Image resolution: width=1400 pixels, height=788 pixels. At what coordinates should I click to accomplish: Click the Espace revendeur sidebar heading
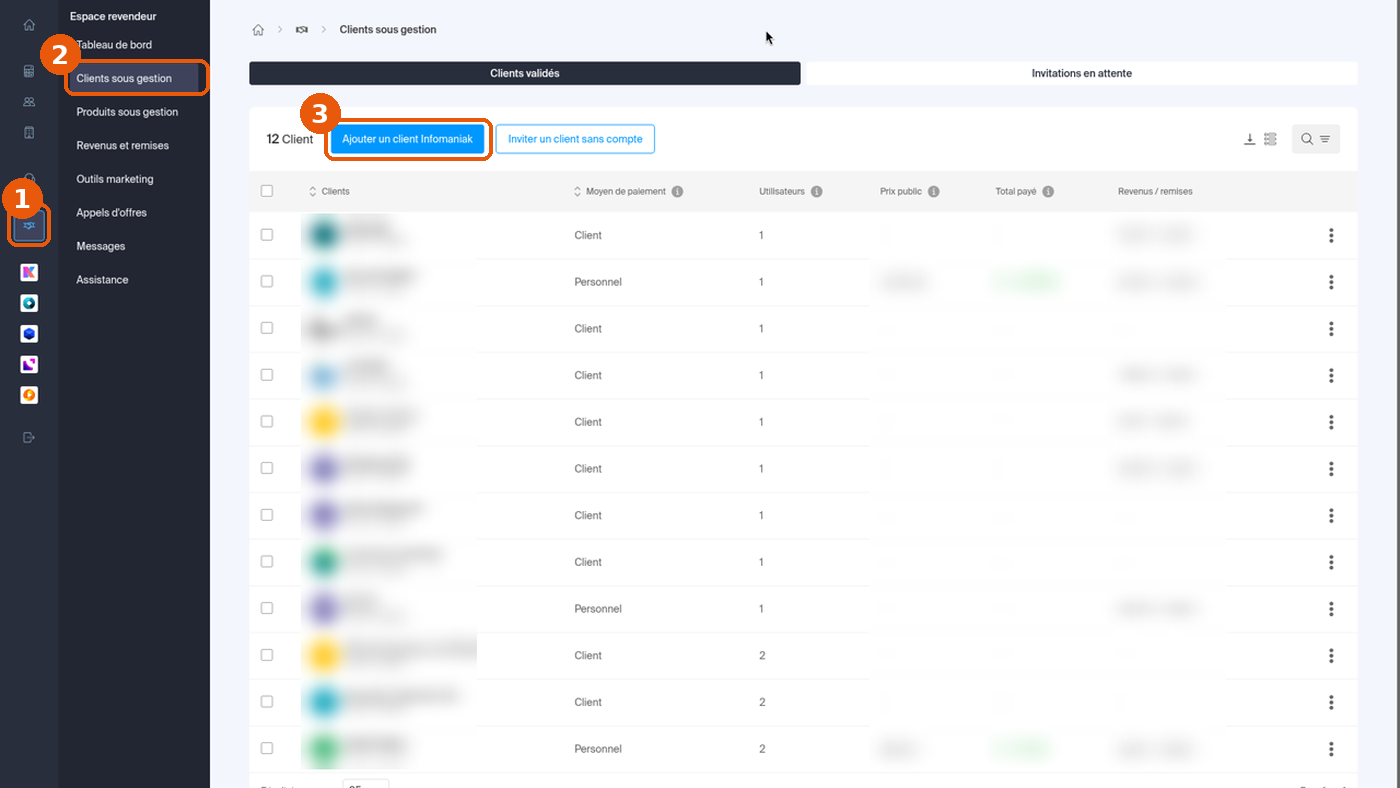pos(113,16)
